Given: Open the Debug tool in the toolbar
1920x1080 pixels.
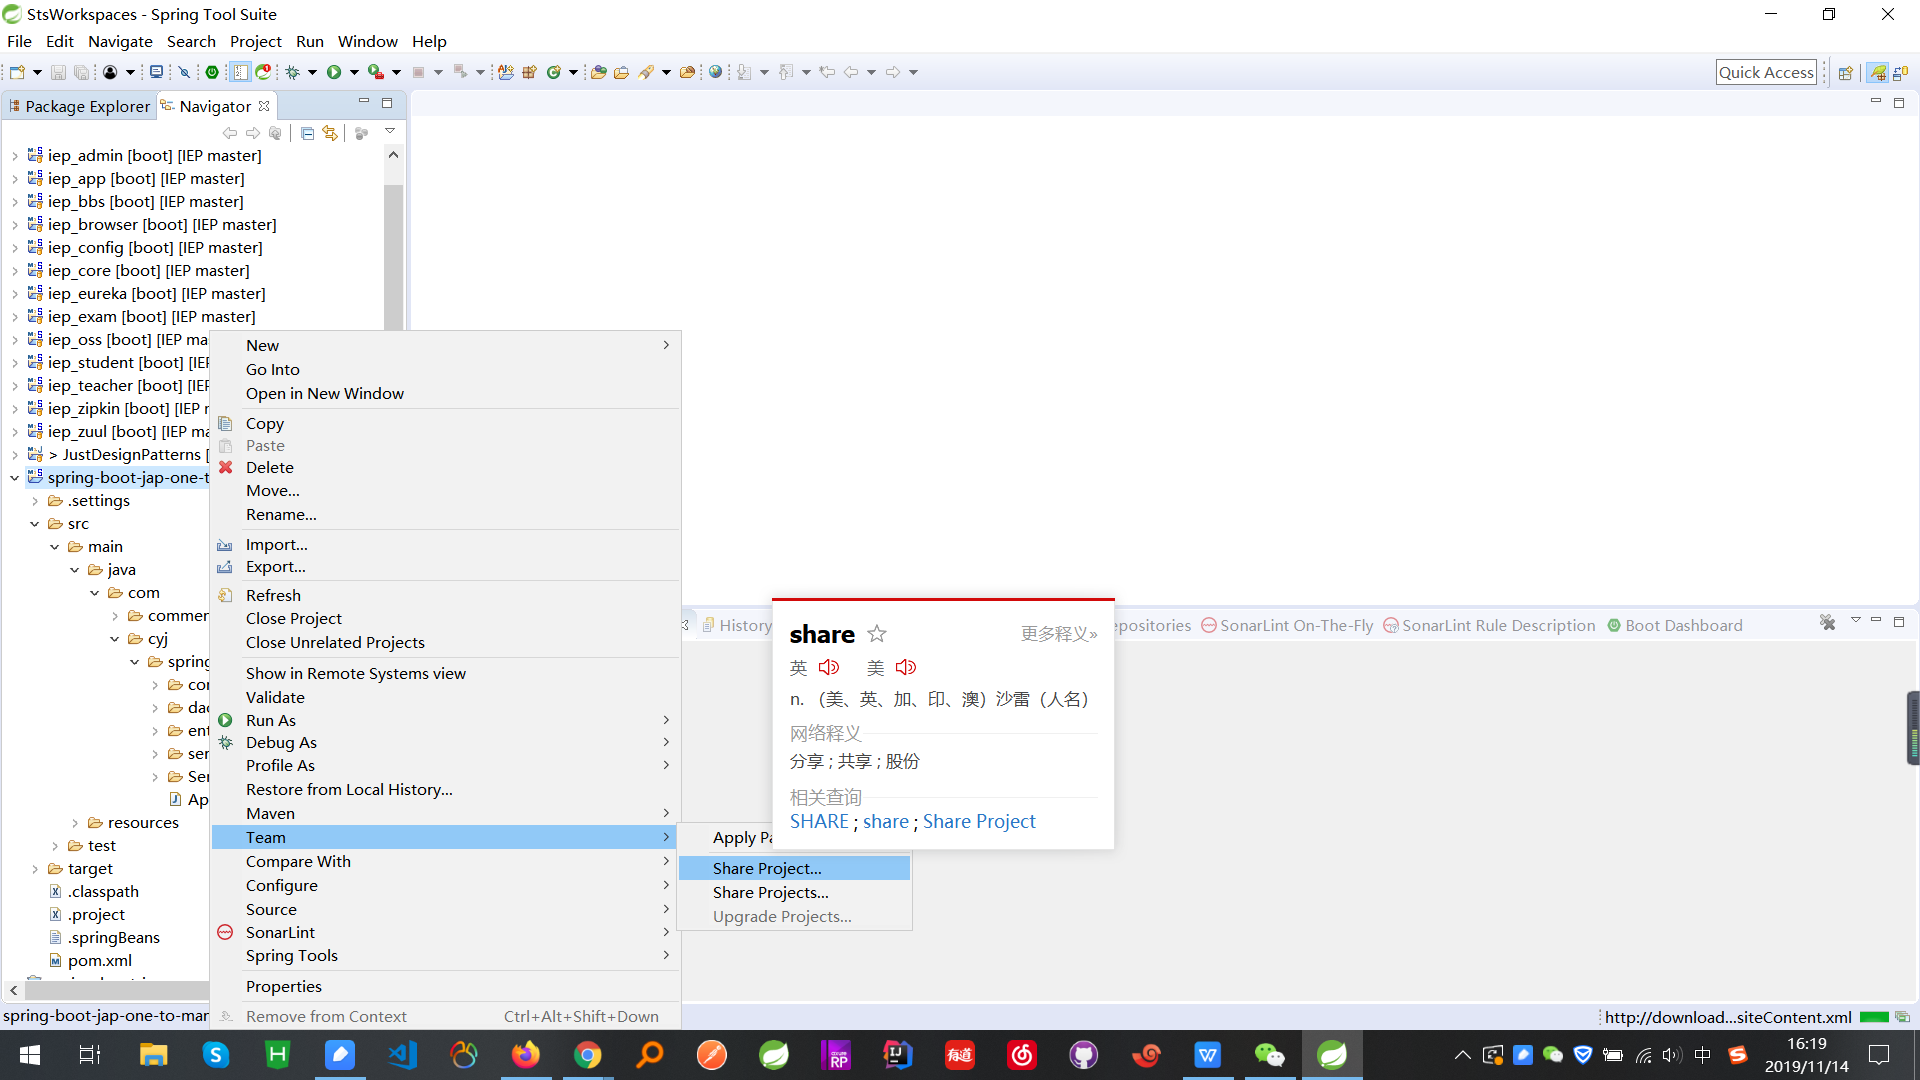Looking at the screenshot, I should click(x=293, y=71).
